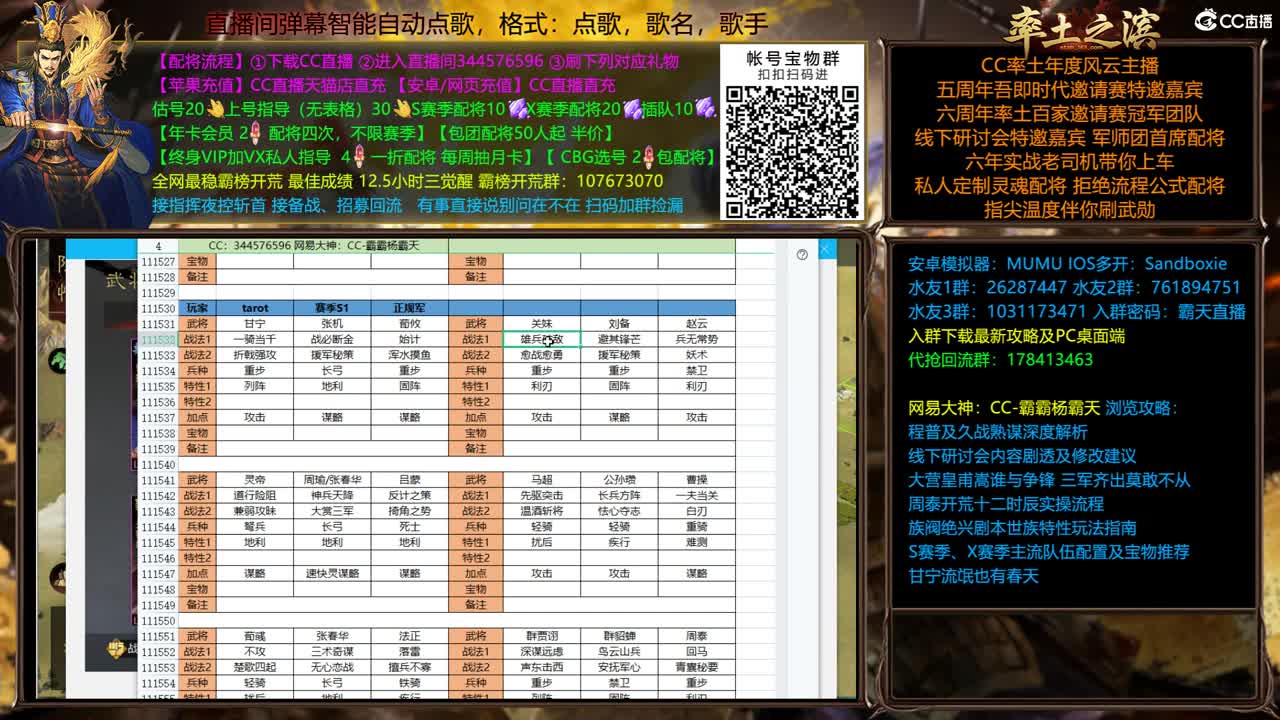Image resolution: width=1280 pixels, height=720 pixels.
Task: Select row header 111529
Action: (158, 293)
